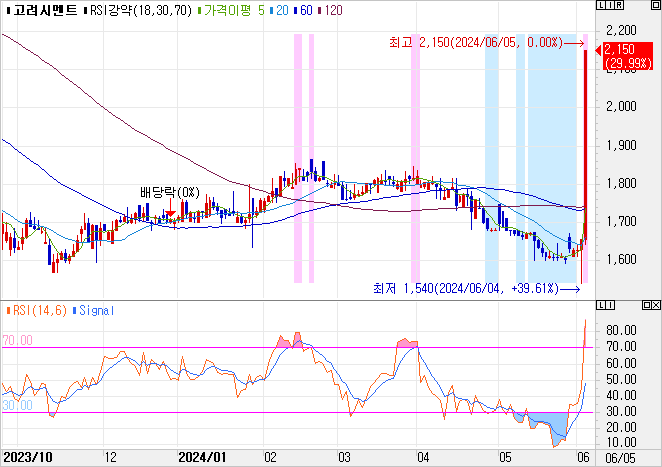This screenshot has height=467, width=662.
Task: Click the I button in price panel
Action: coord(610,5)
